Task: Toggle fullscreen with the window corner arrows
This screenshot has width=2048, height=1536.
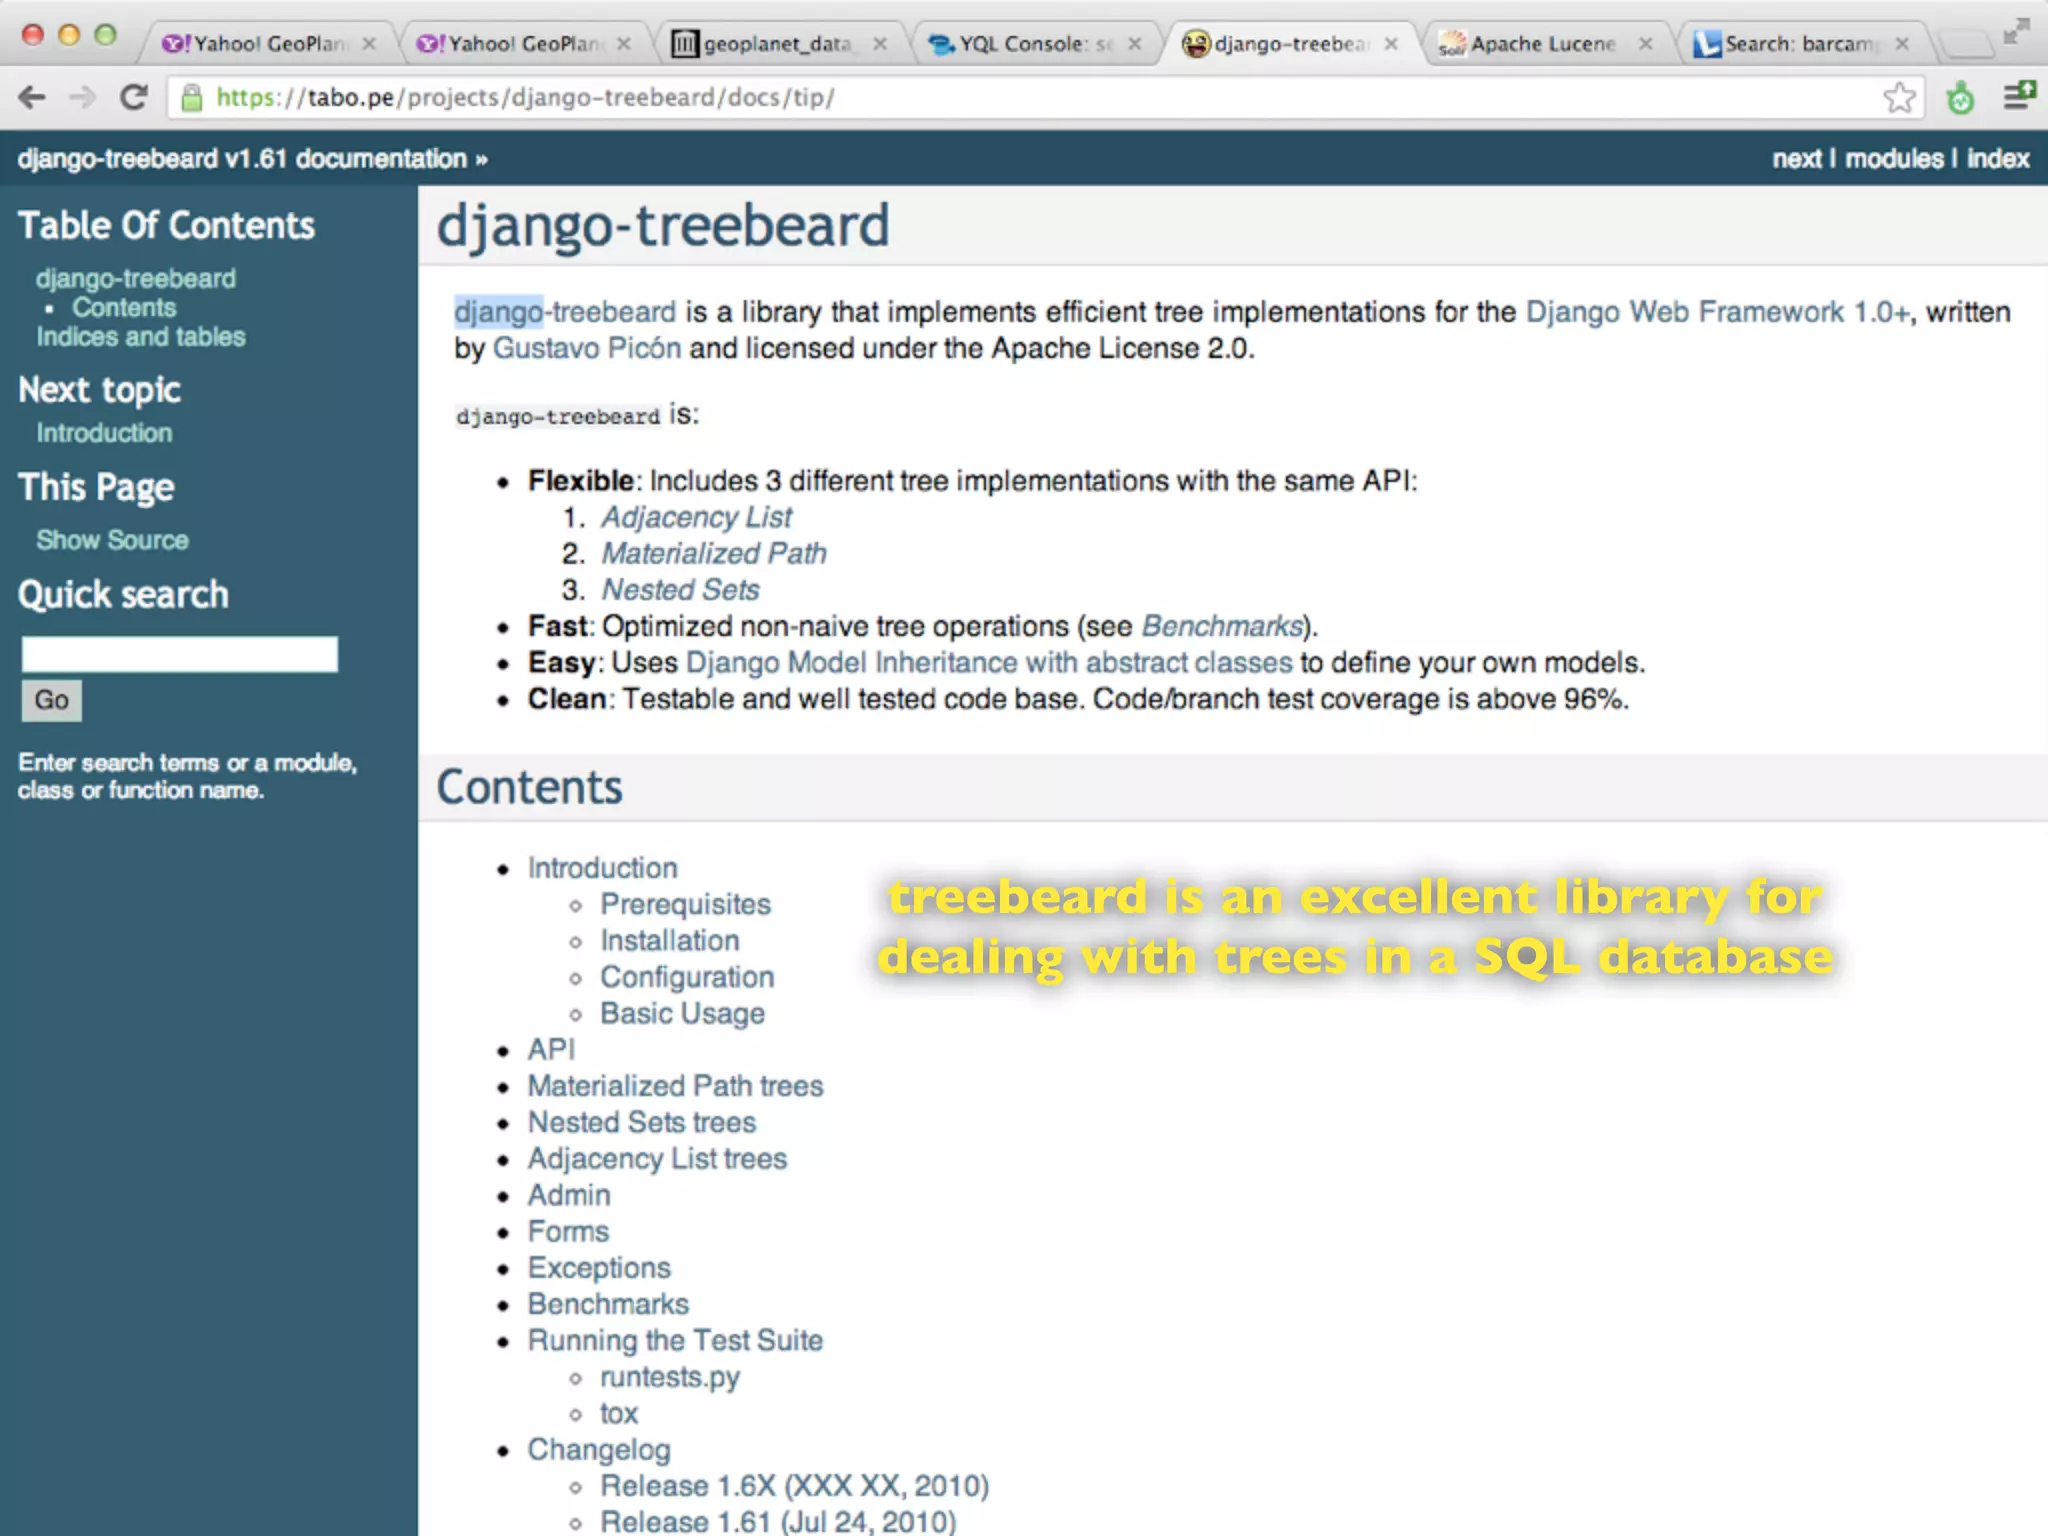Action: click(2016, 32)
